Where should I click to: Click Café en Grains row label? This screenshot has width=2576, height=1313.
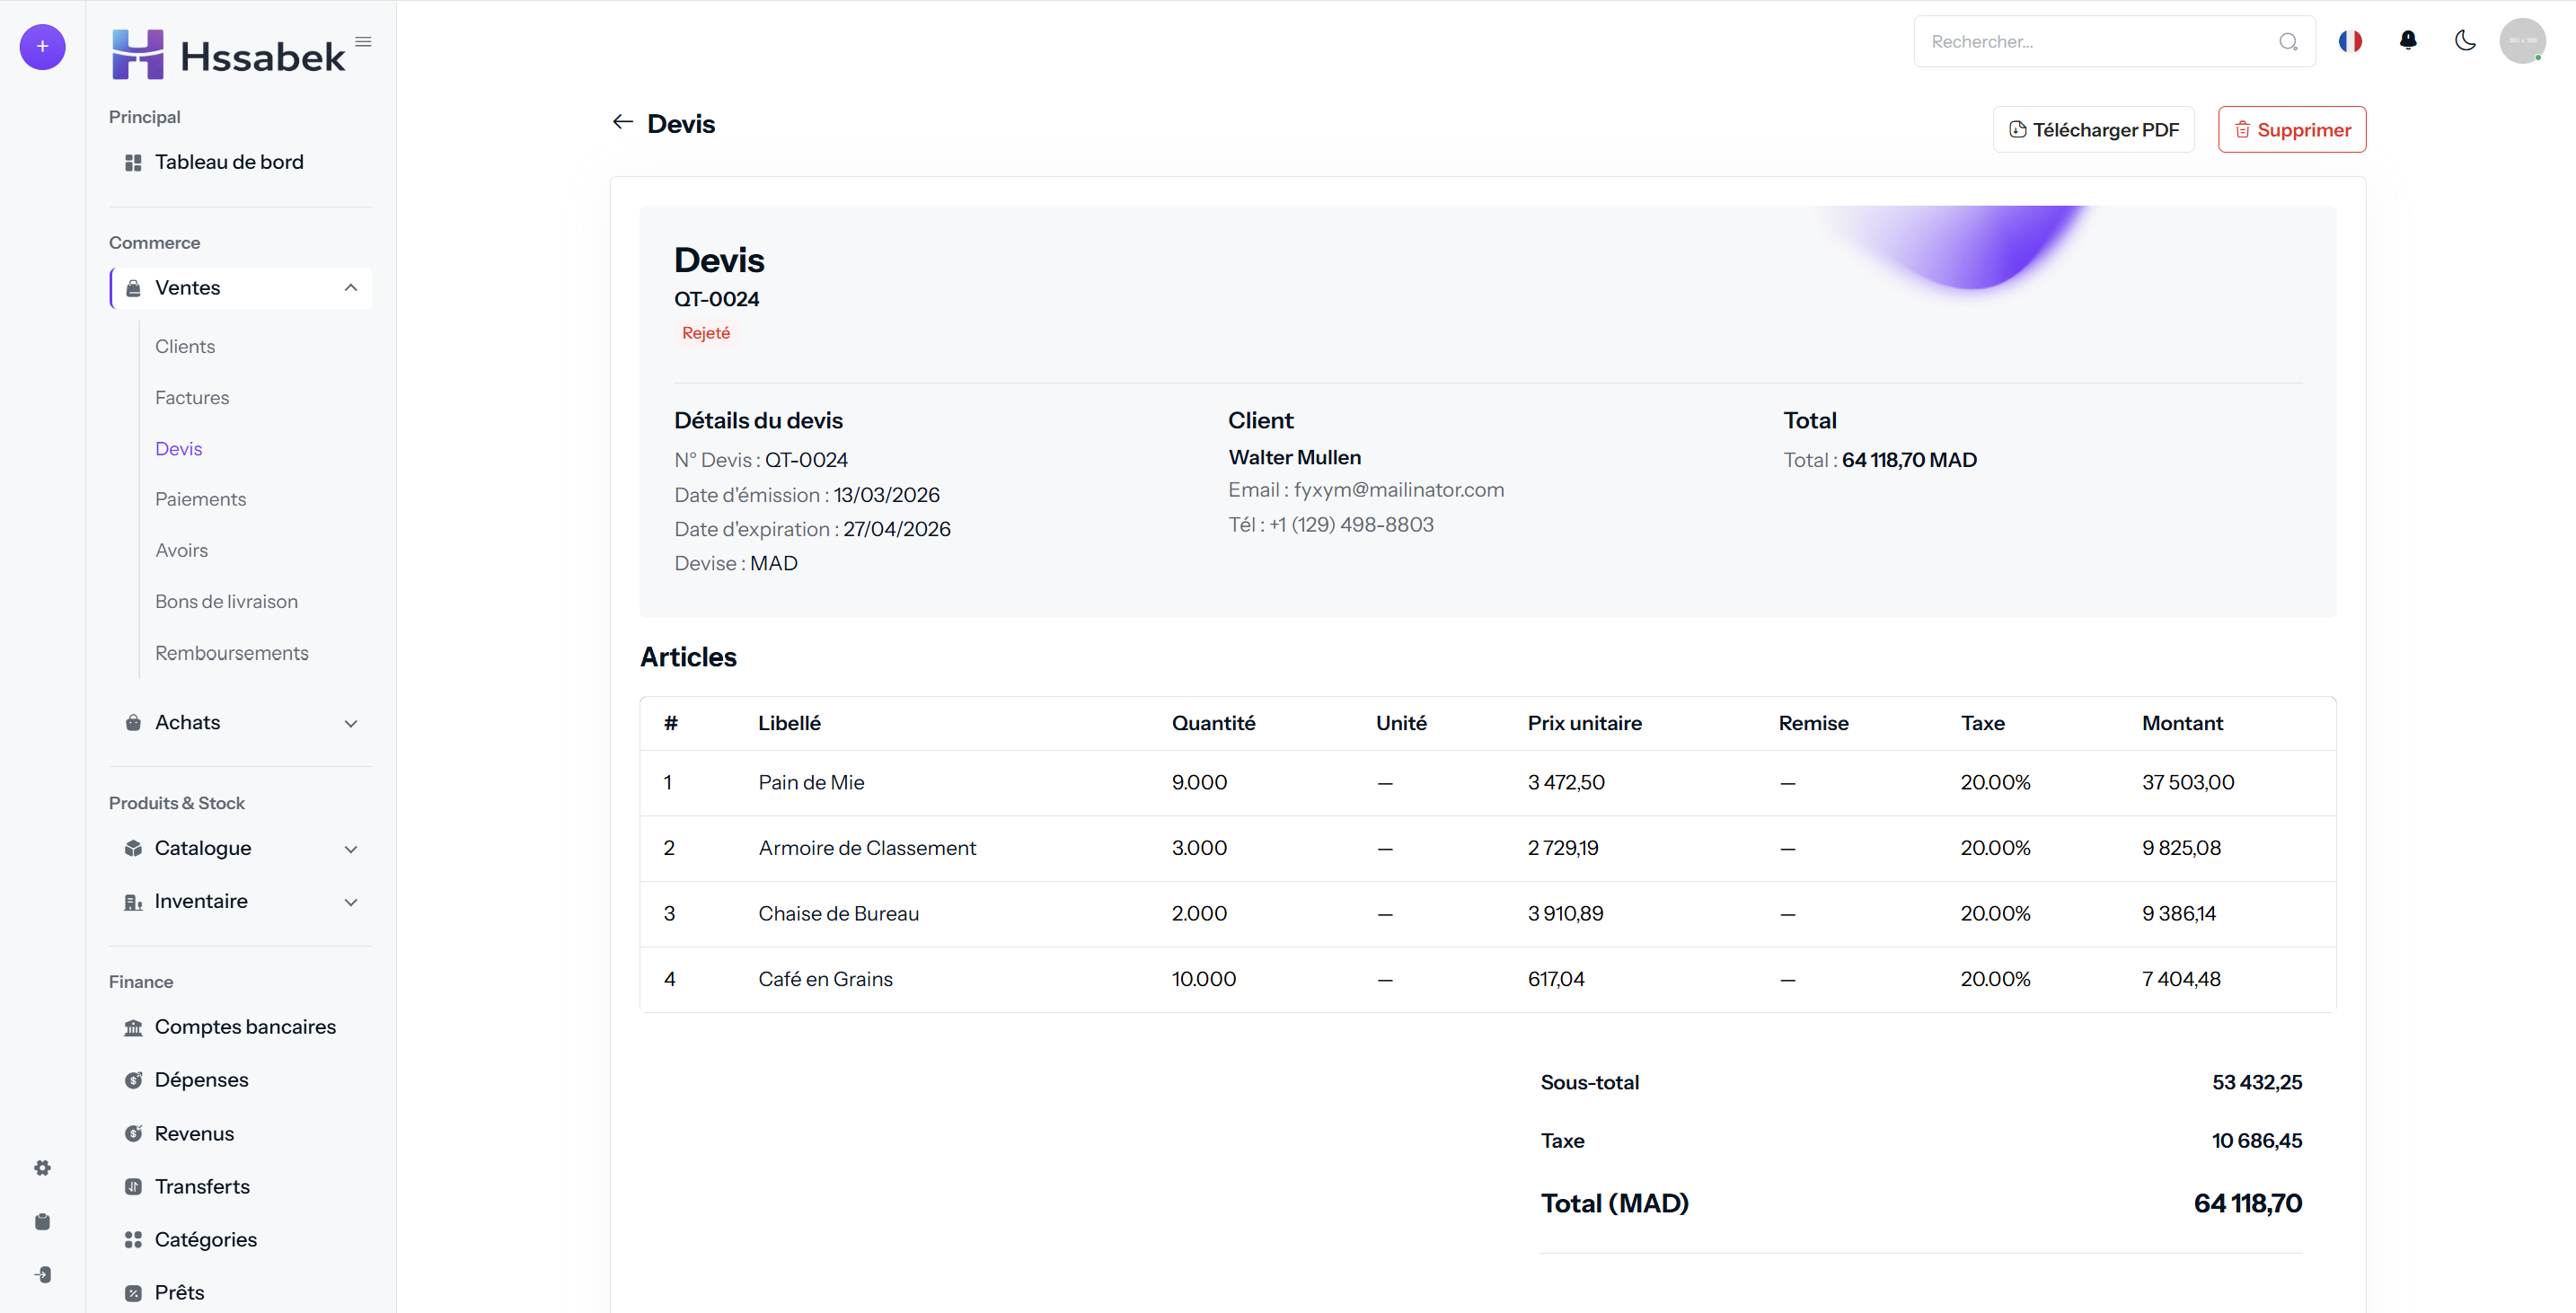tap(825, 979)
